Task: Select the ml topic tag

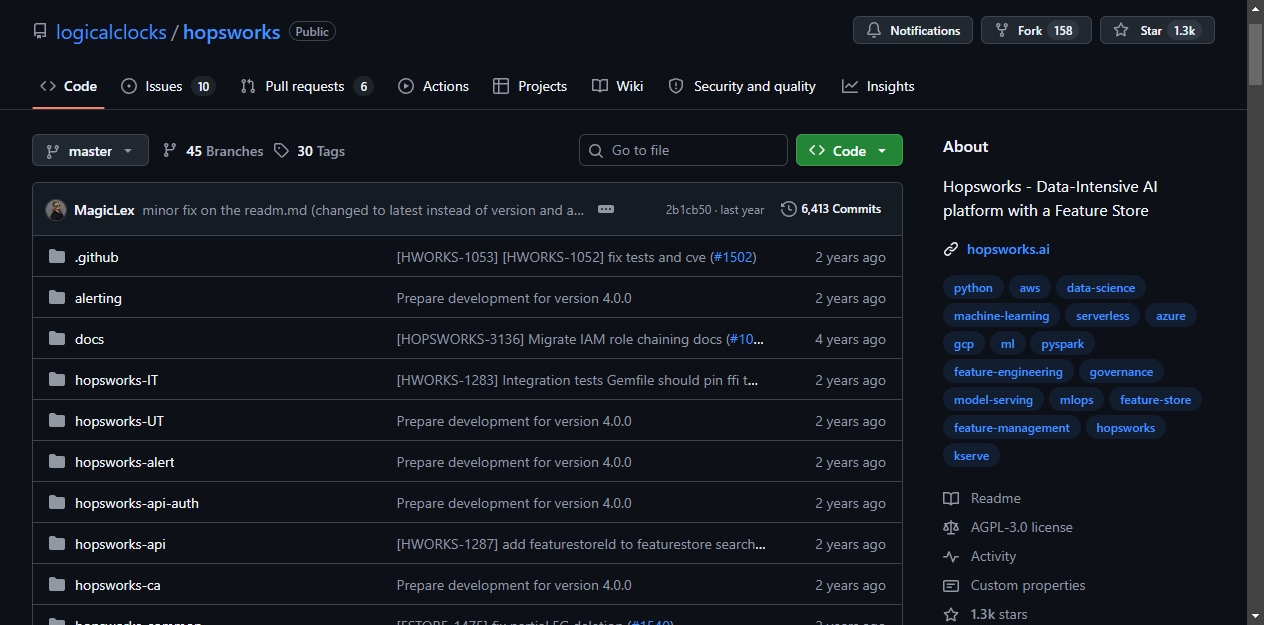Action: [1008, 344]
